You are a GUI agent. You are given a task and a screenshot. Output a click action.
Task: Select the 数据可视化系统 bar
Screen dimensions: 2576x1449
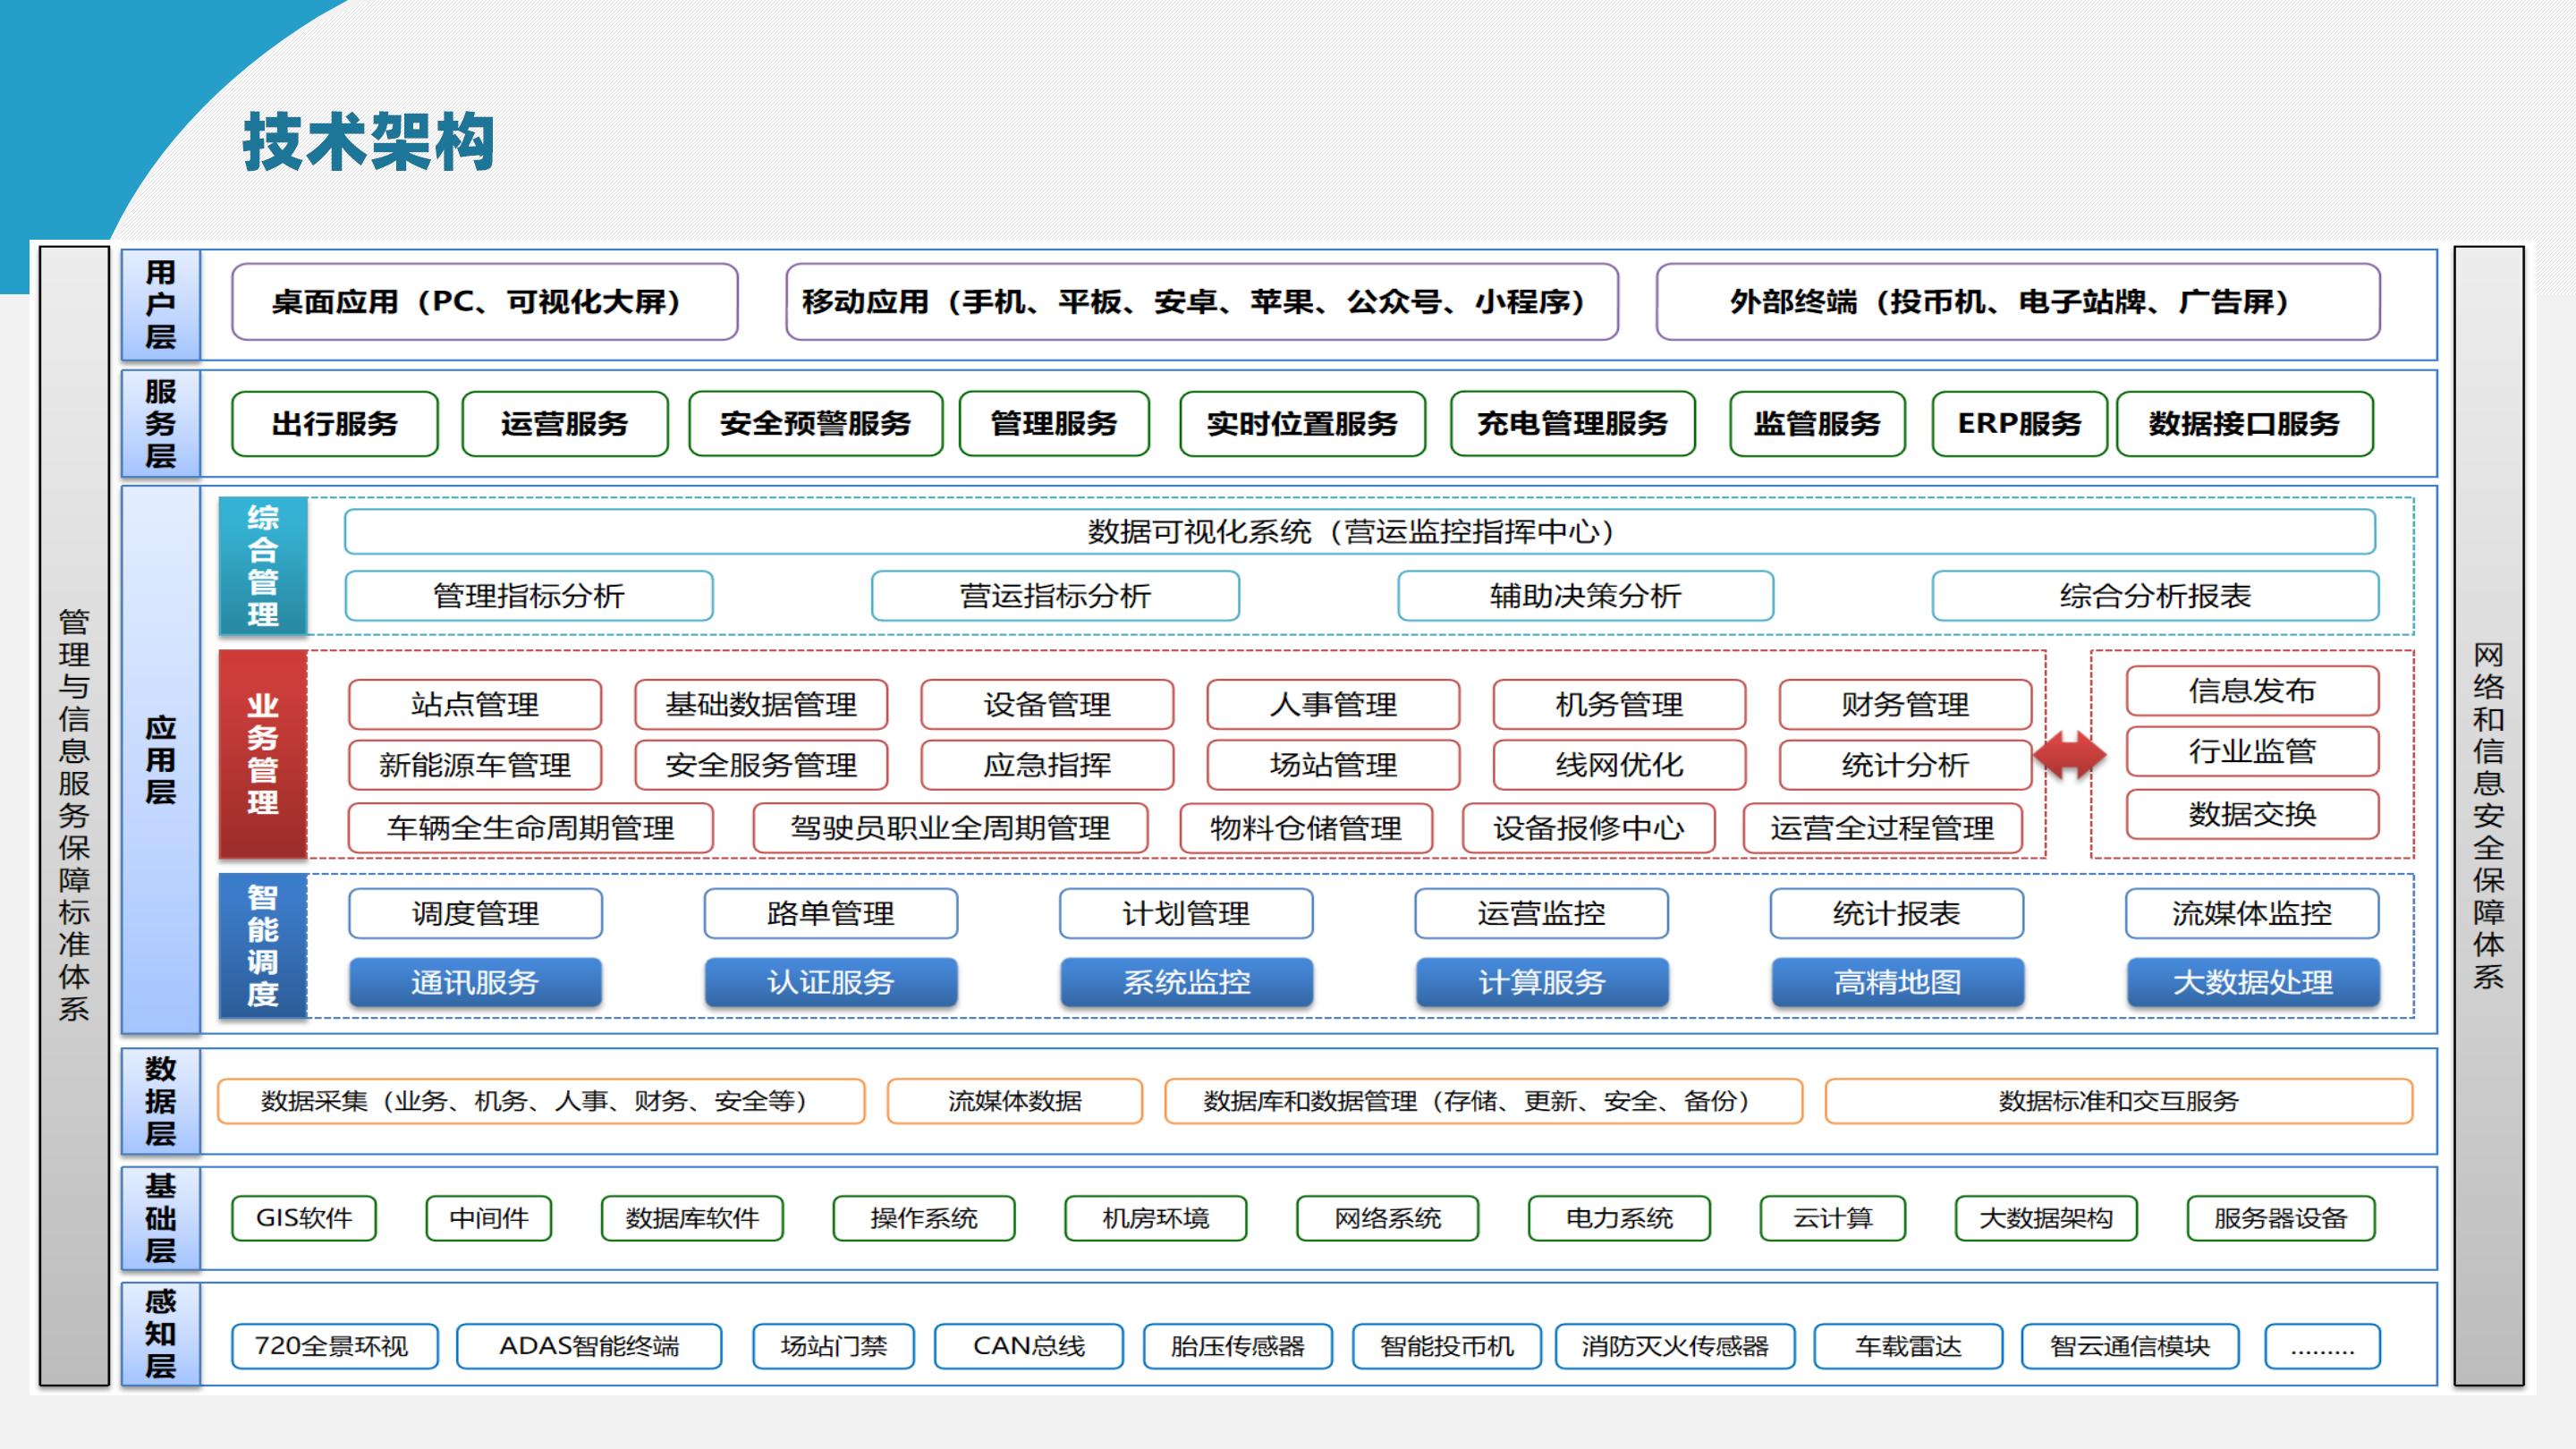pyautogui.click(x=1359, y=531)
